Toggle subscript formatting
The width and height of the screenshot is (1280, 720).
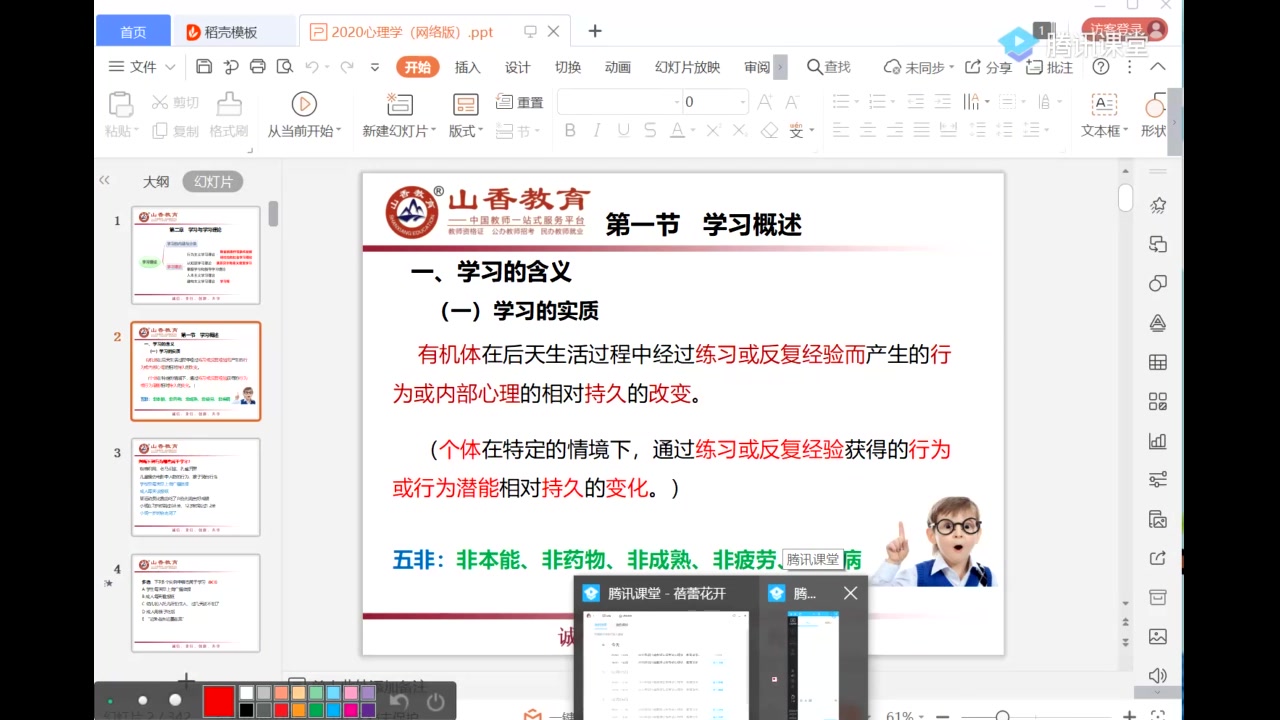(x=741, y=131)
